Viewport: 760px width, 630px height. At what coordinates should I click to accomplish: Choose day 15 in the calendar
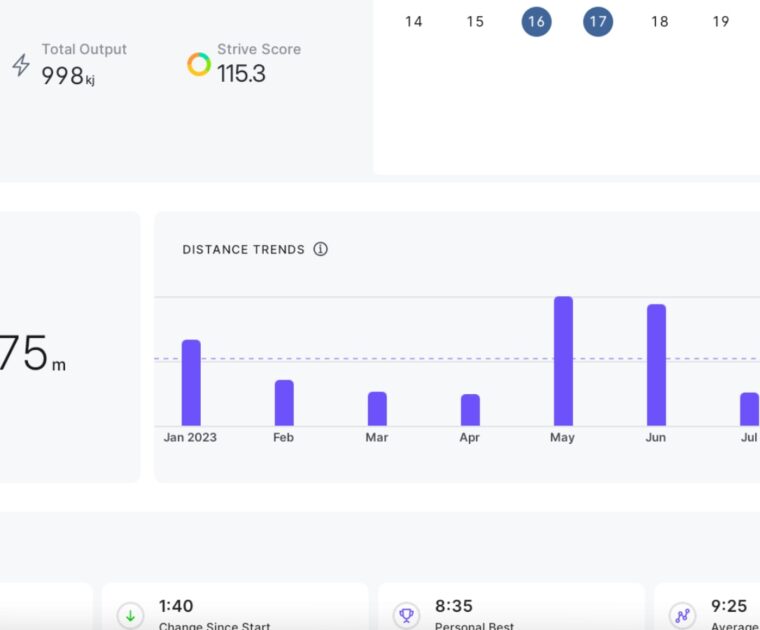pyautogui.click(x=475, y=21)
